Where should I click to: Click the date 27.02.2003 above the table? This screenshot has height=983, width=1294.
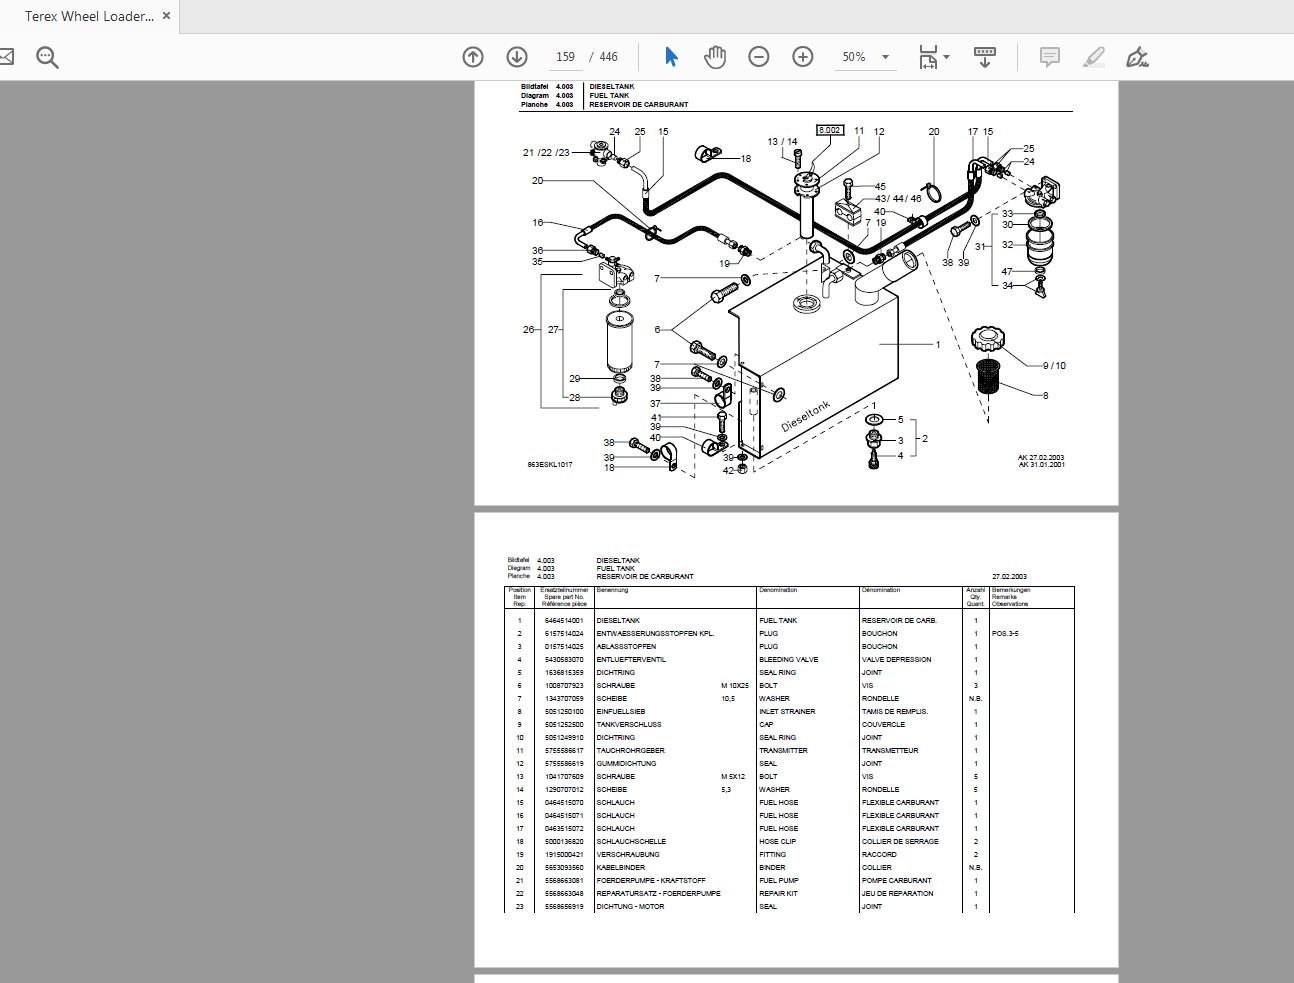(x=1009, y=577)
